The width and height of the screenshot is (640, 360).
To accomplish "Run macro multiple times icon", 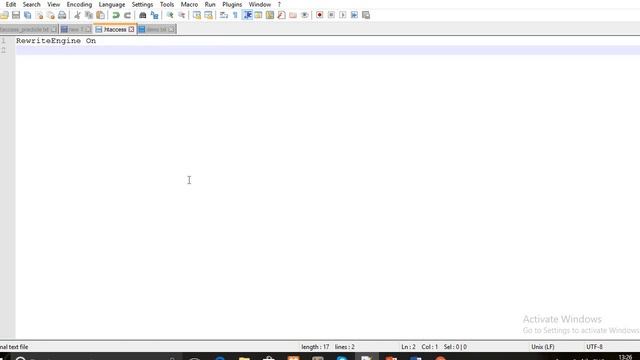I will point(354,15).
